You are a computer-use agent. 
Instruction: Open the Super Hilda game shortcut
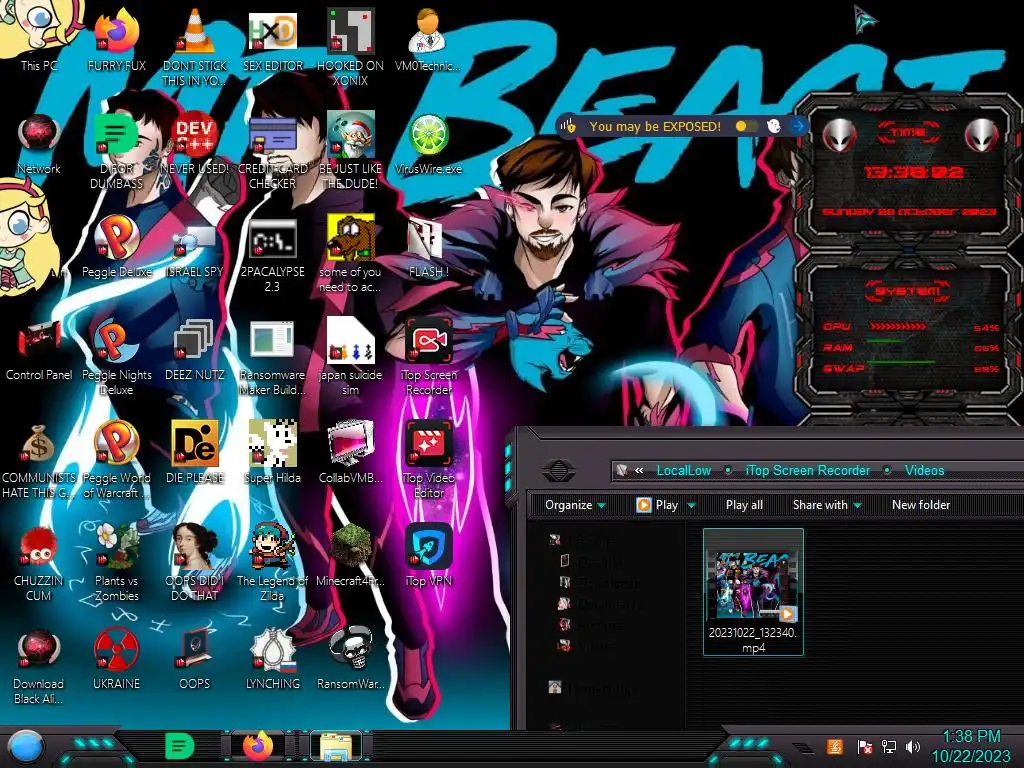(272, 452)
